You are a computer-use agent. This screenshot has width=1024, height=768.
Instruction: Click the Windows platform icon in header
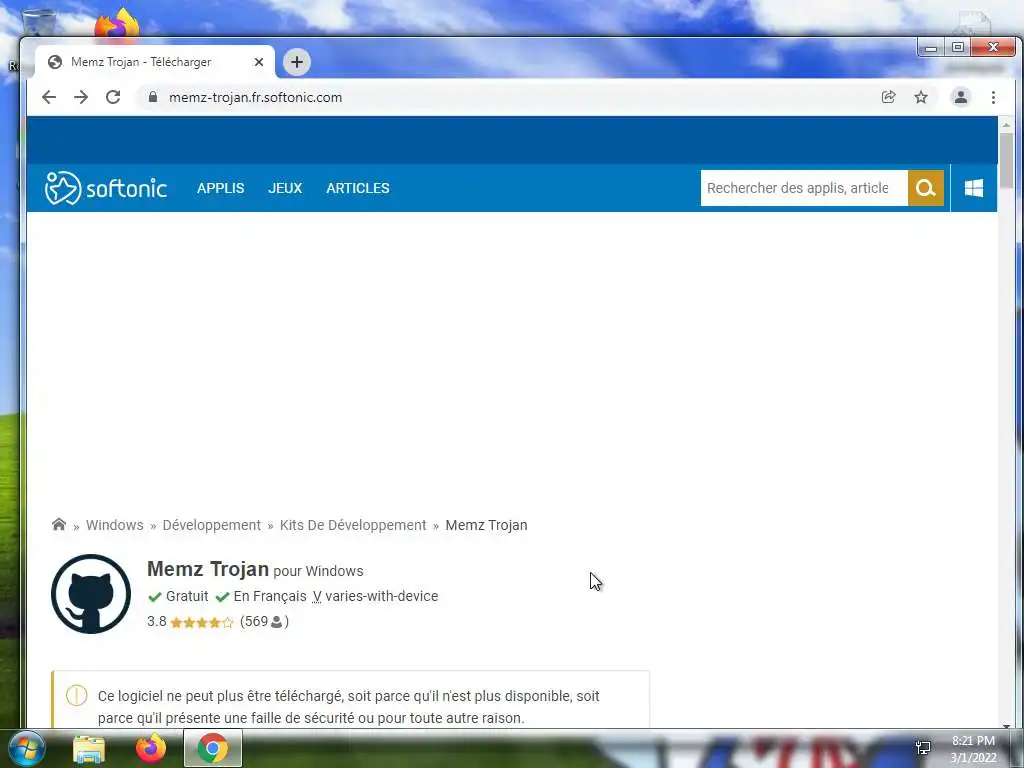point(974,188)
